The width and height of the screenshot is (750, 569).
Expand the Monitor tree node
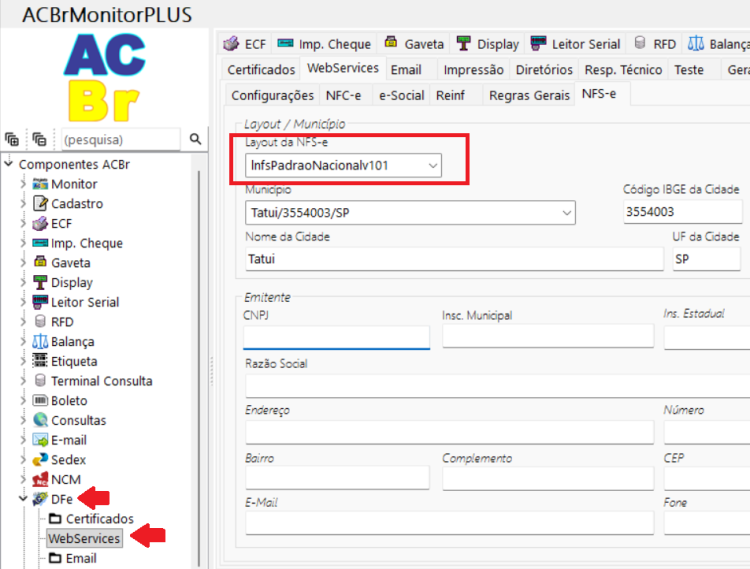[x=23, y=184]
